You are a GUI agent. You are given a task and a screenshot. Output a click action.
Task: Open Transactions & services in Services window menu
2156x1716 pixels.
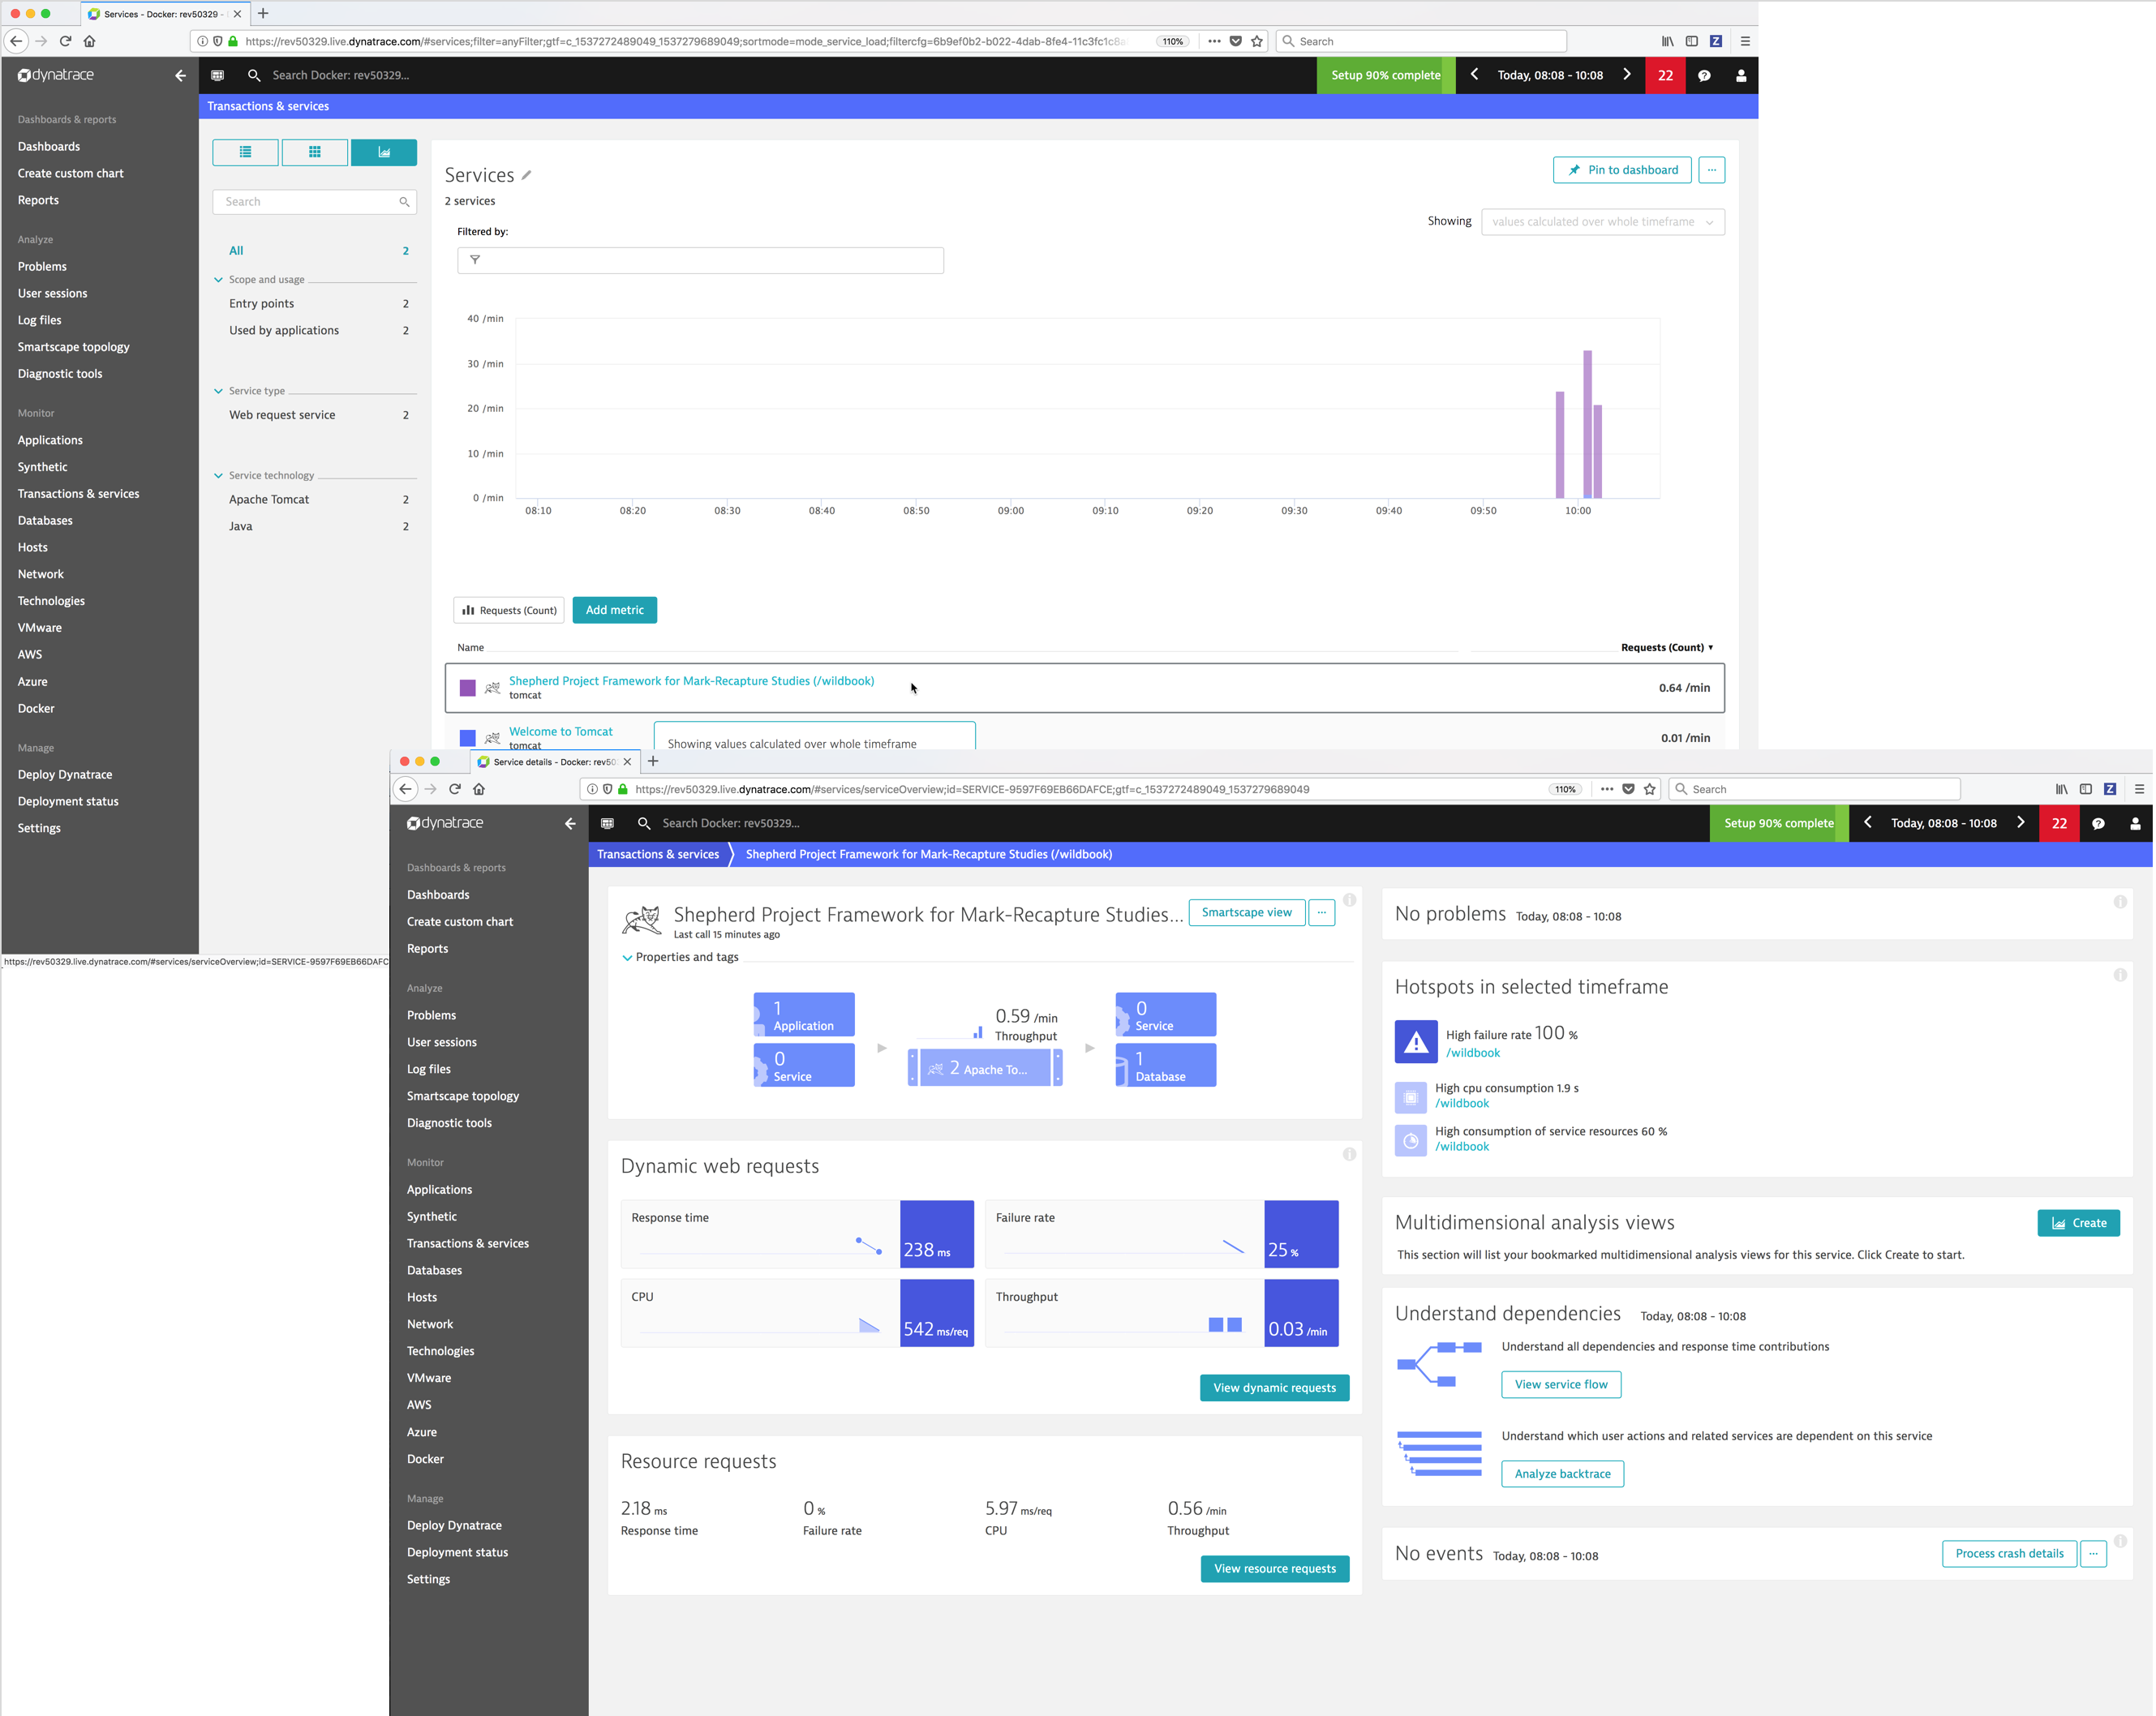click(78, 494)
